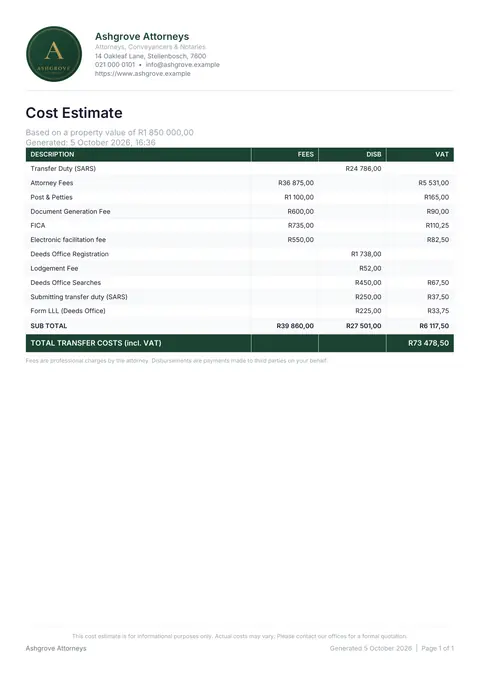The width and height of the screenshot is (480, 678).
Task: Click the R33,75 VAT amount
Action: (438, 310)
